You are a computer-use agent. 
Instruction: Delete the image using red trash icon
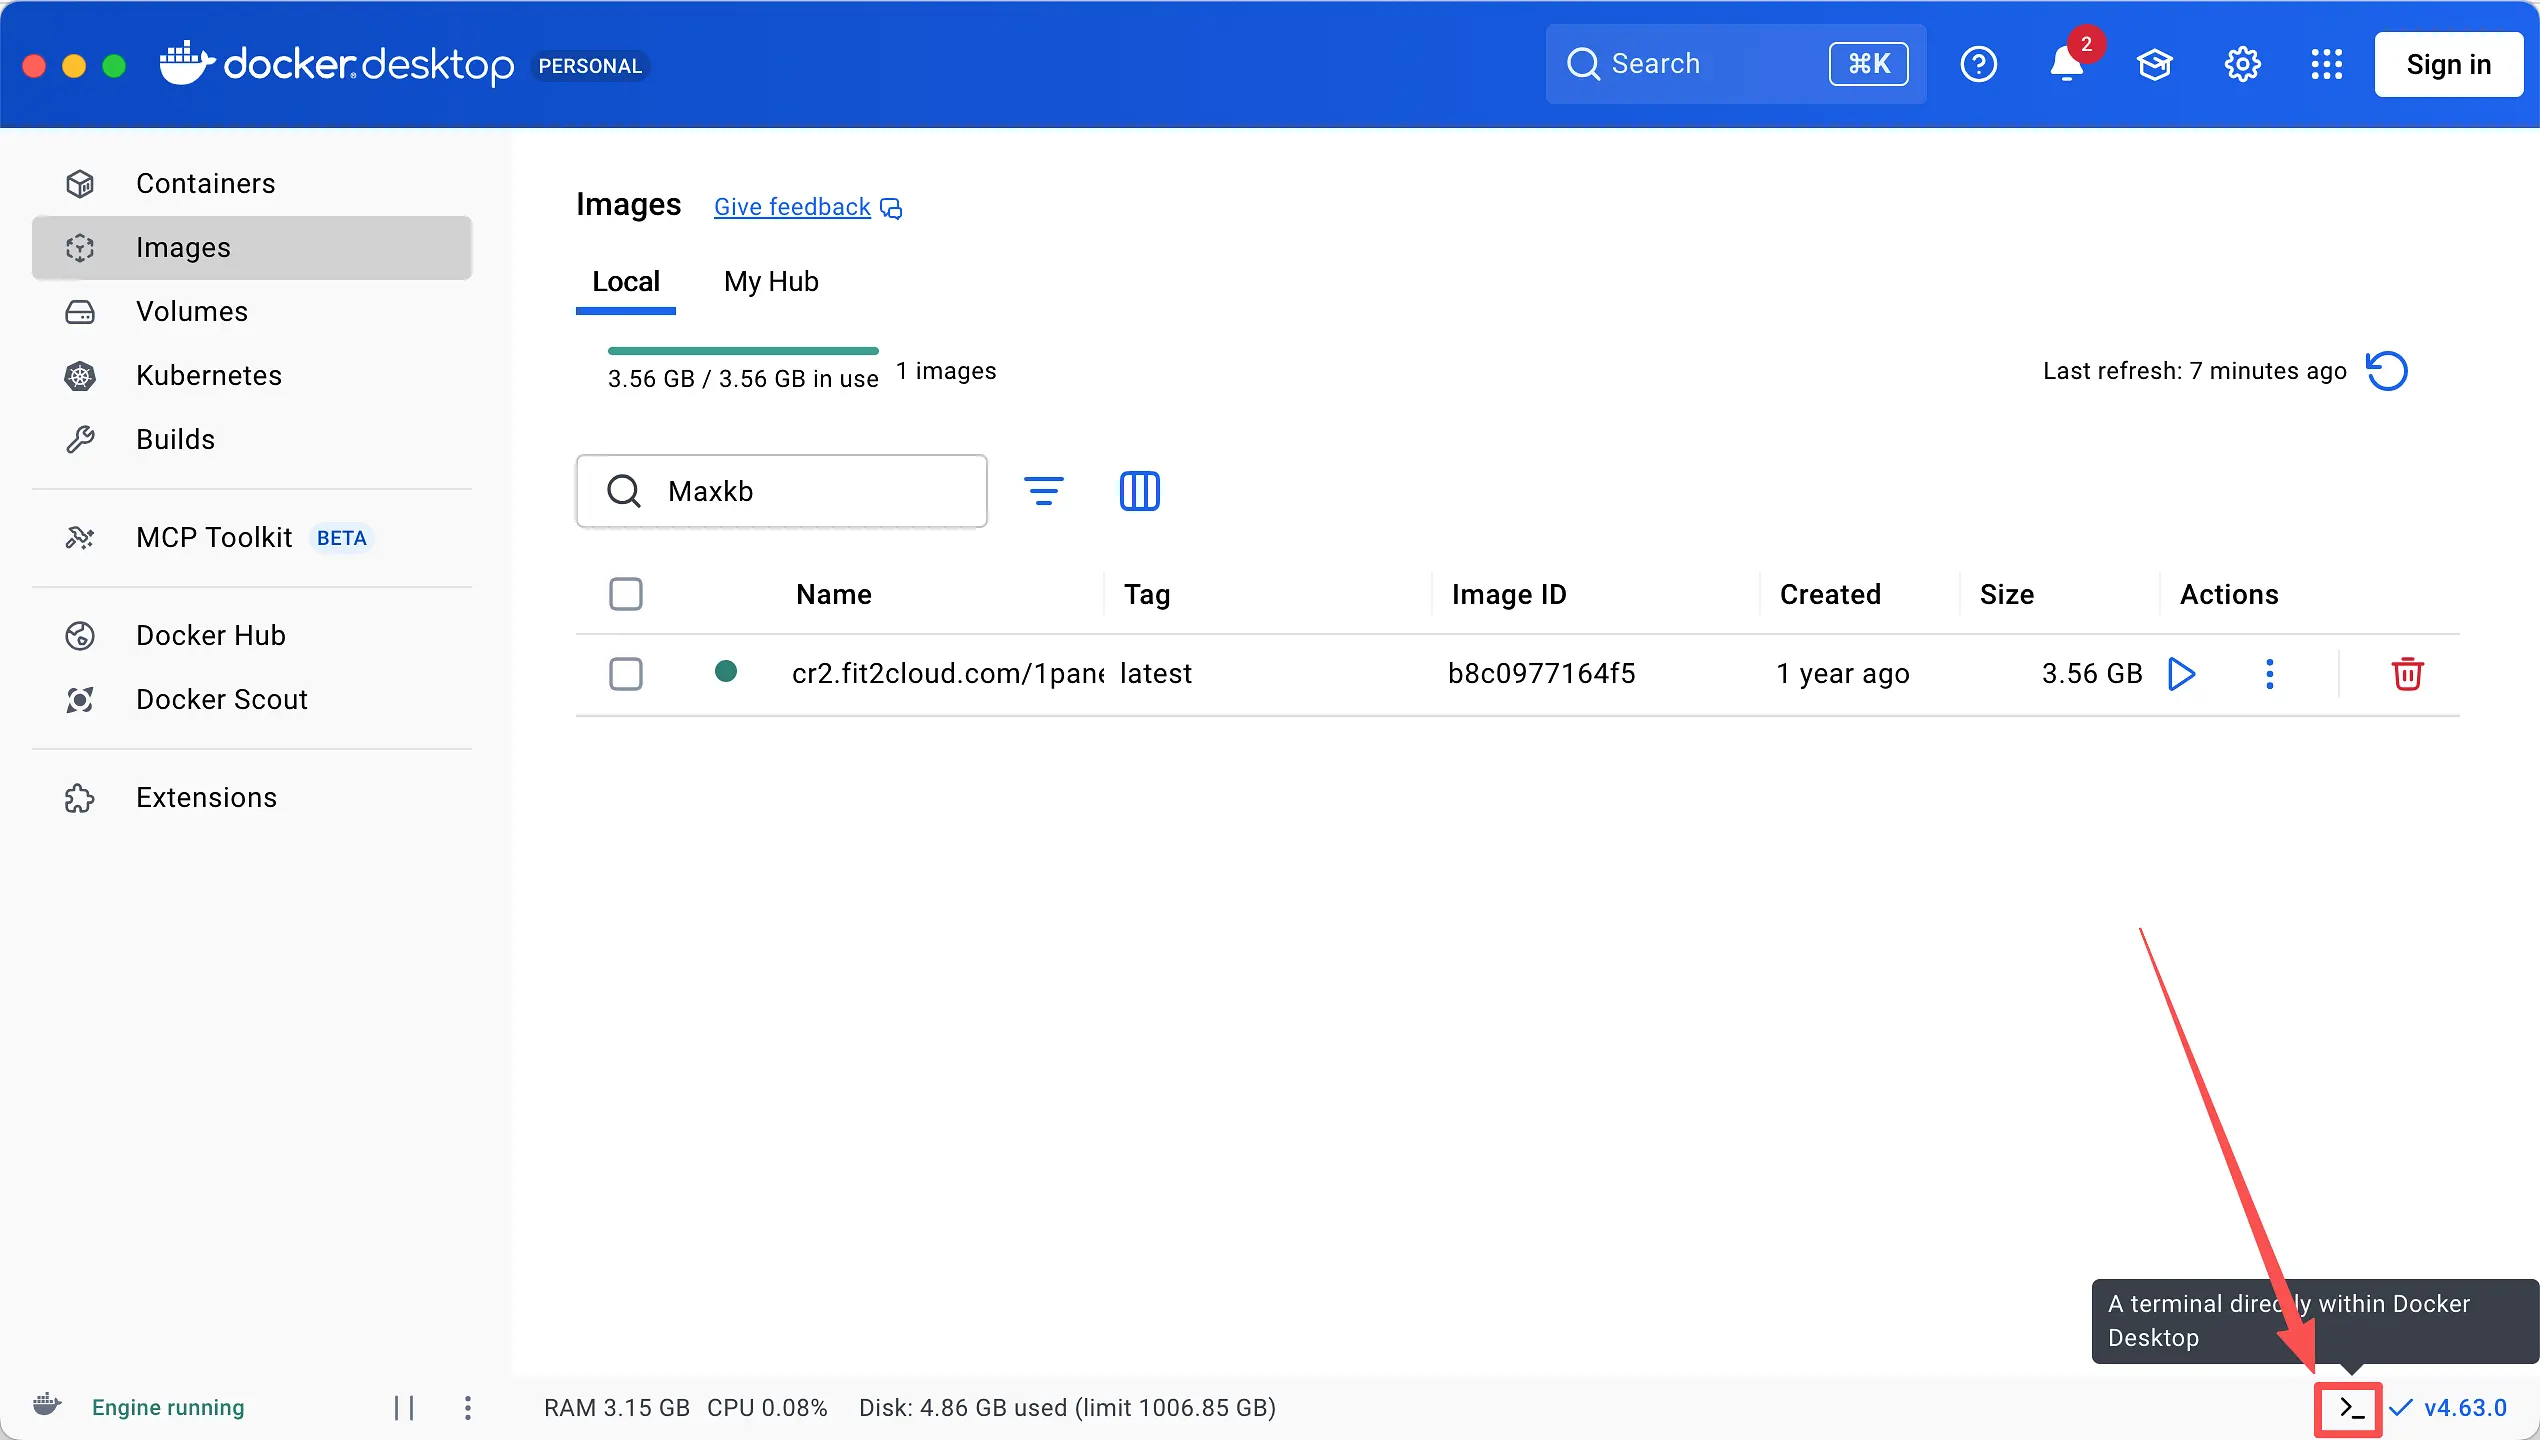[x=2406, y=674]
